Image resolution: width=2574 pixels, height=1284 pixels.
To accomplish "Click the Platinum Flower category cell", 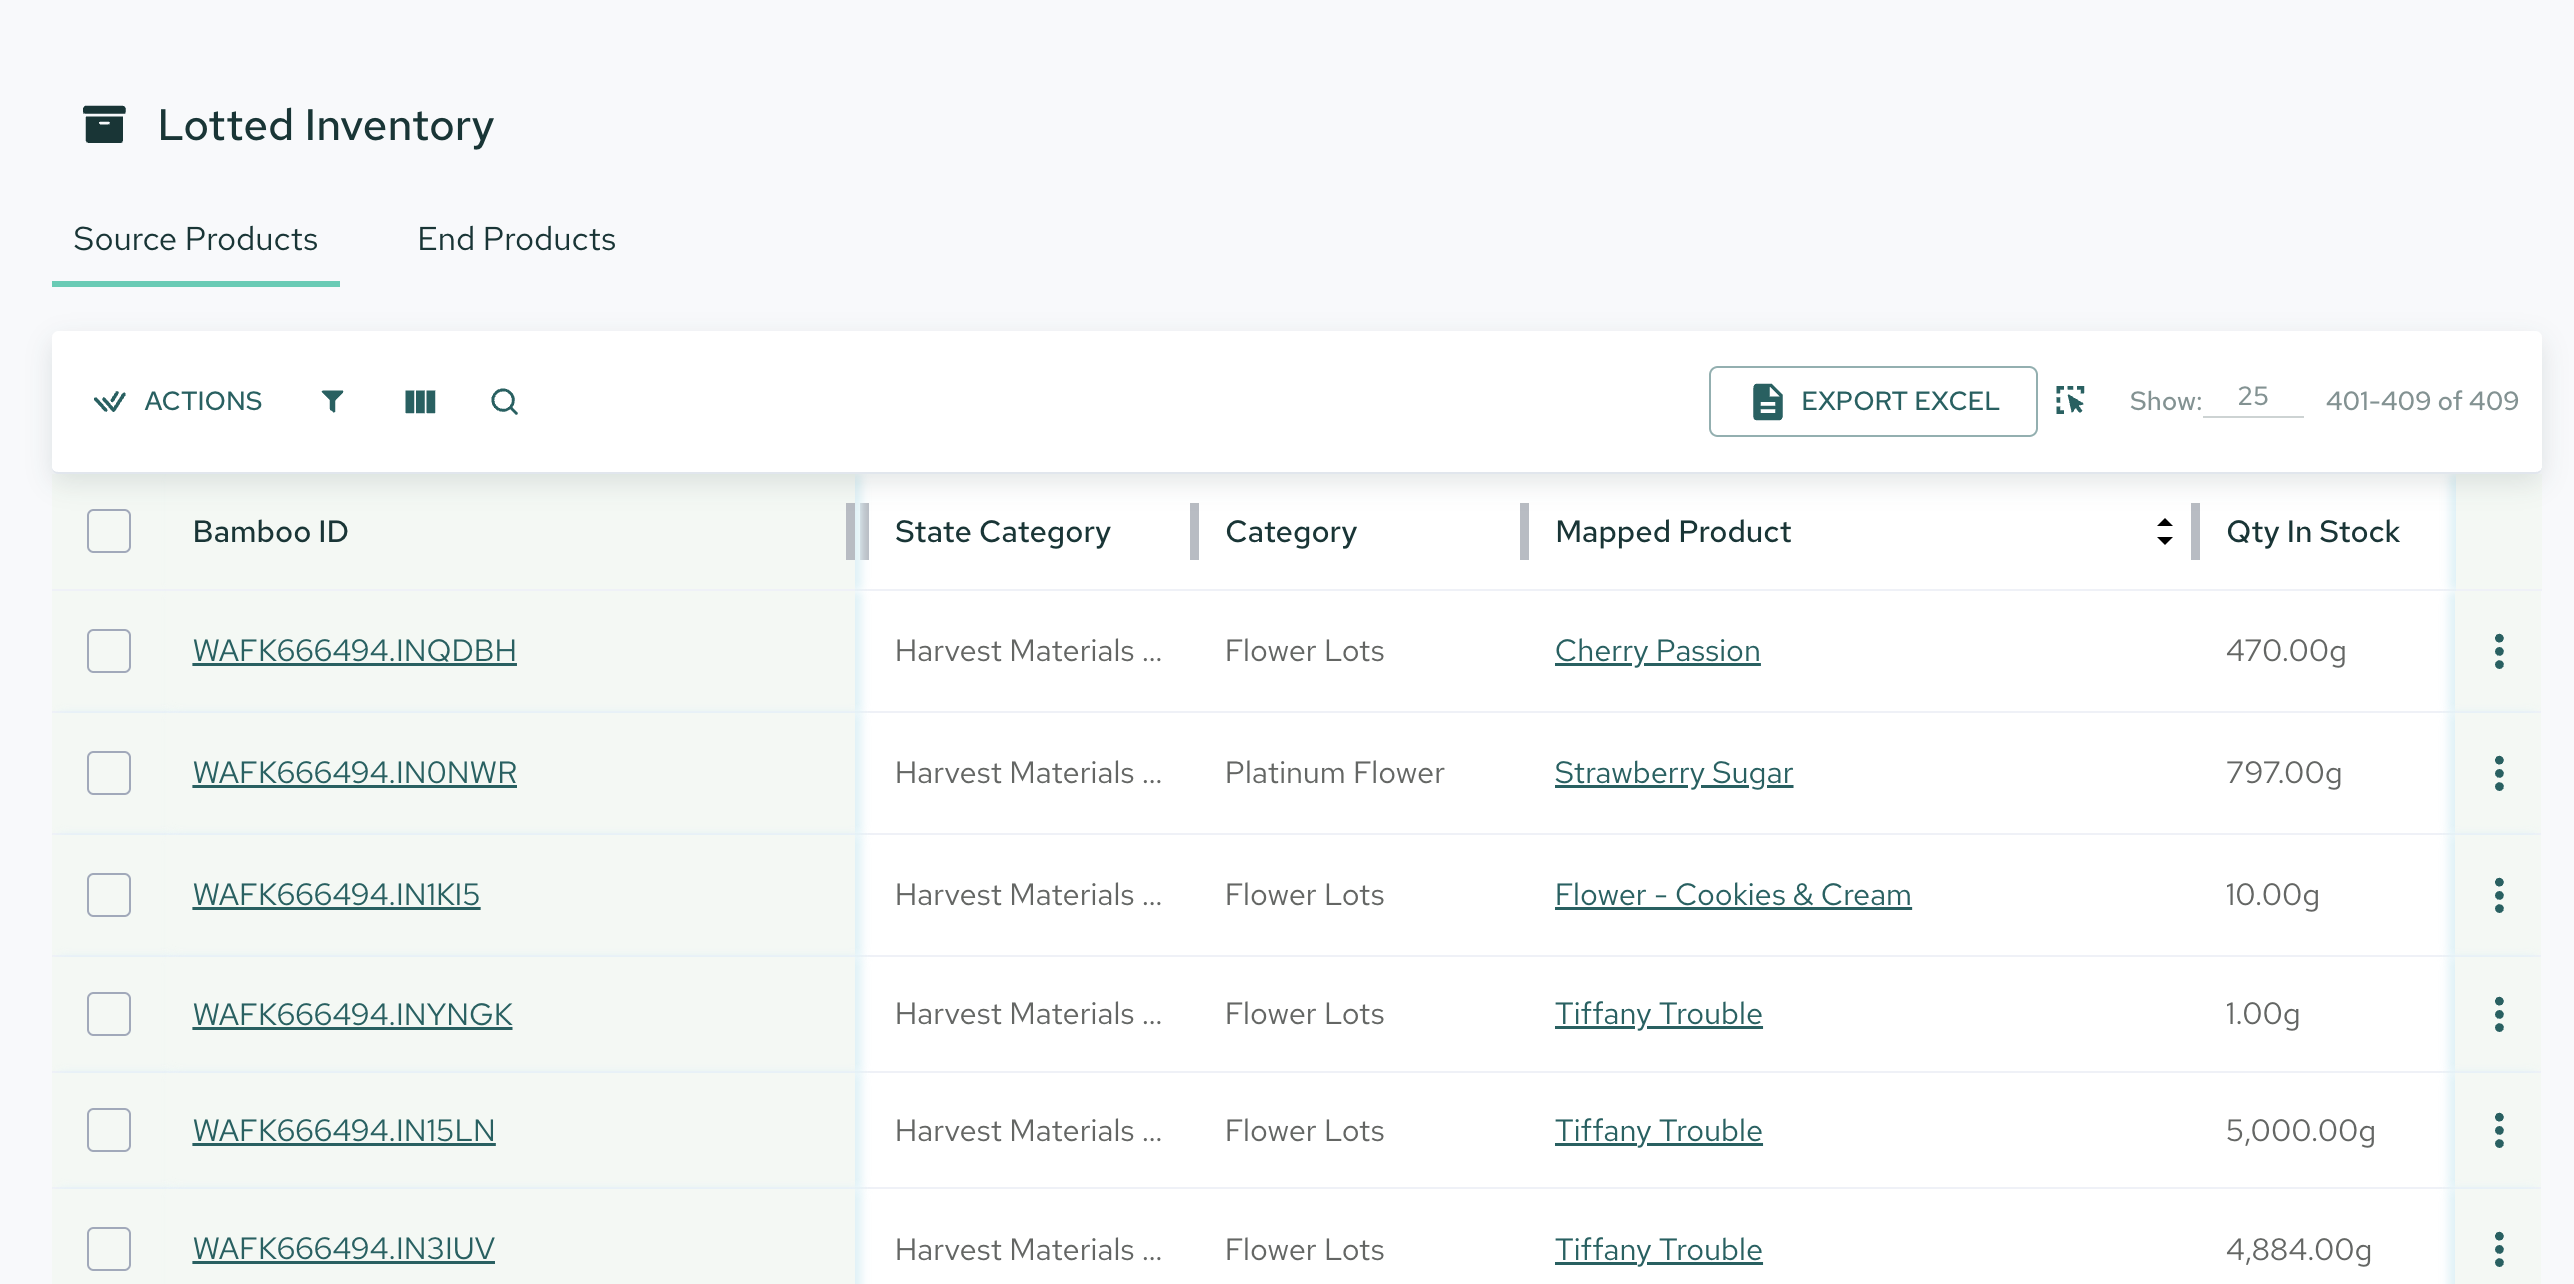I will tap(1335, 773).
